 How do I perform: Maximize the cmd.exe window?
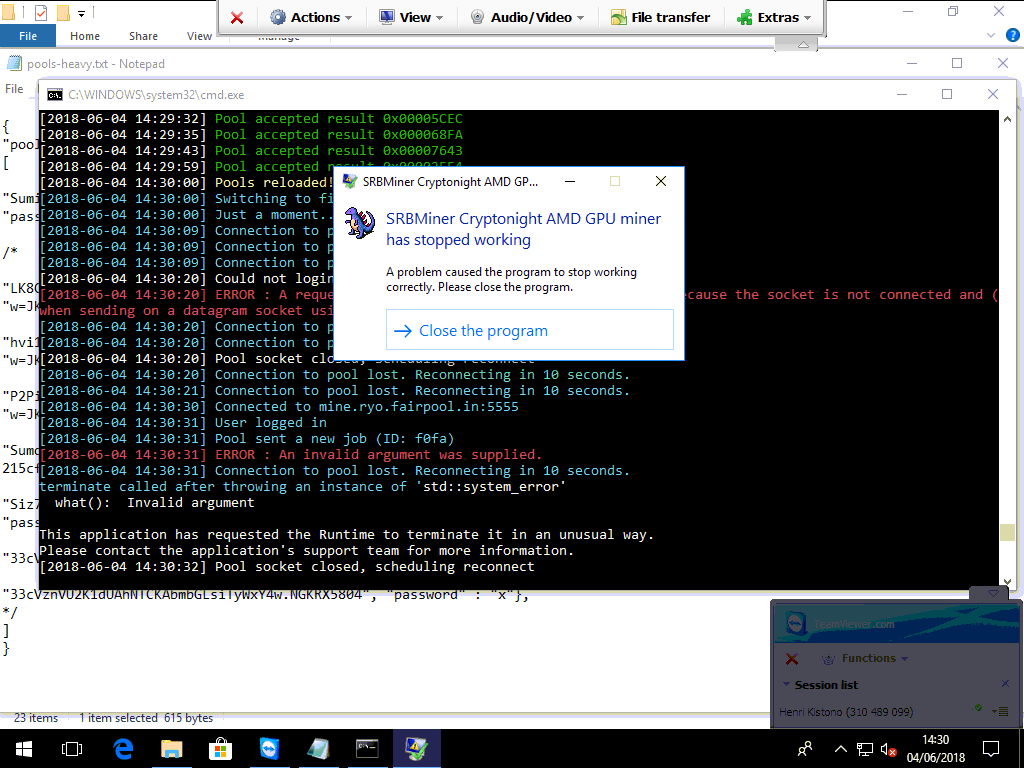tap(947, 95)
